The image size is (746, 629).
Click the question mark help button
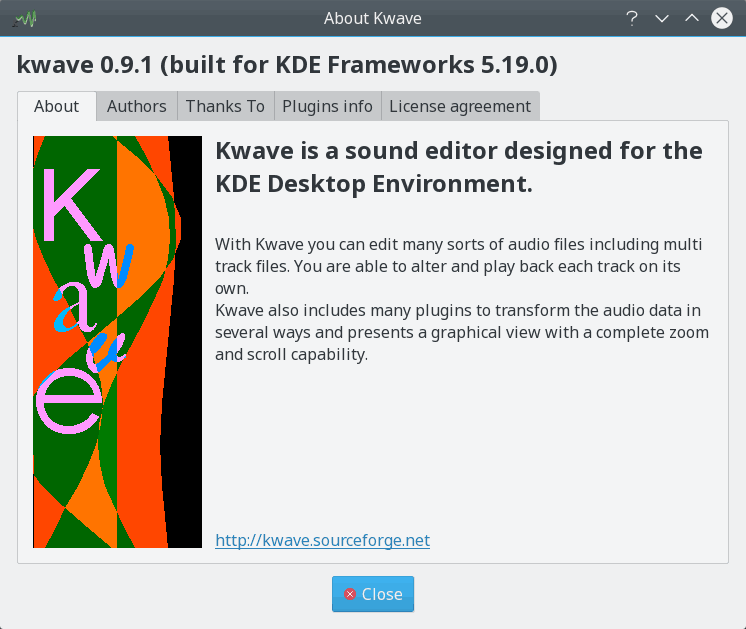point(632,19)
